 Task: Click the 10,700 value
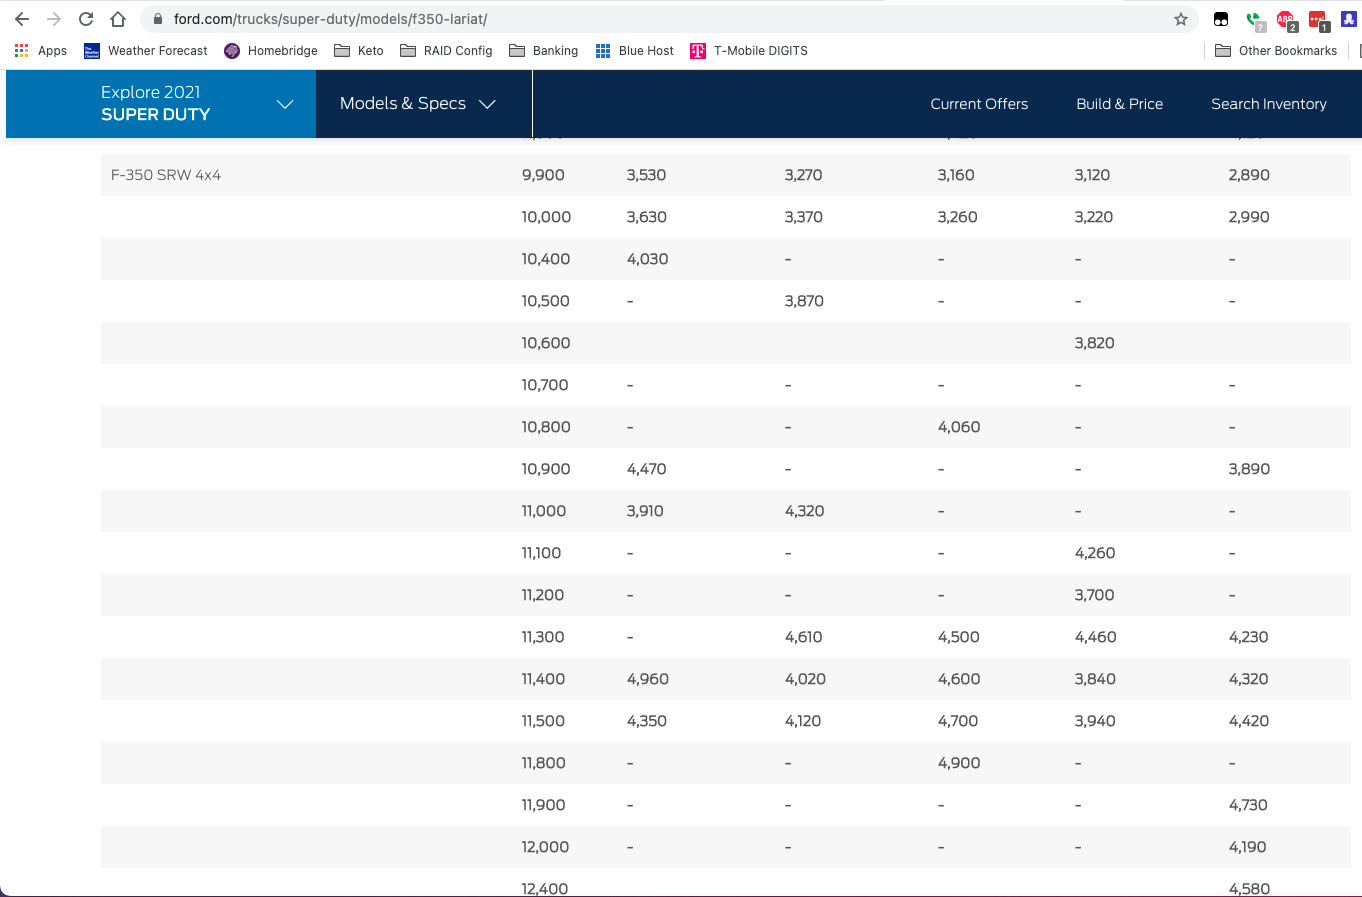[545, 385]
